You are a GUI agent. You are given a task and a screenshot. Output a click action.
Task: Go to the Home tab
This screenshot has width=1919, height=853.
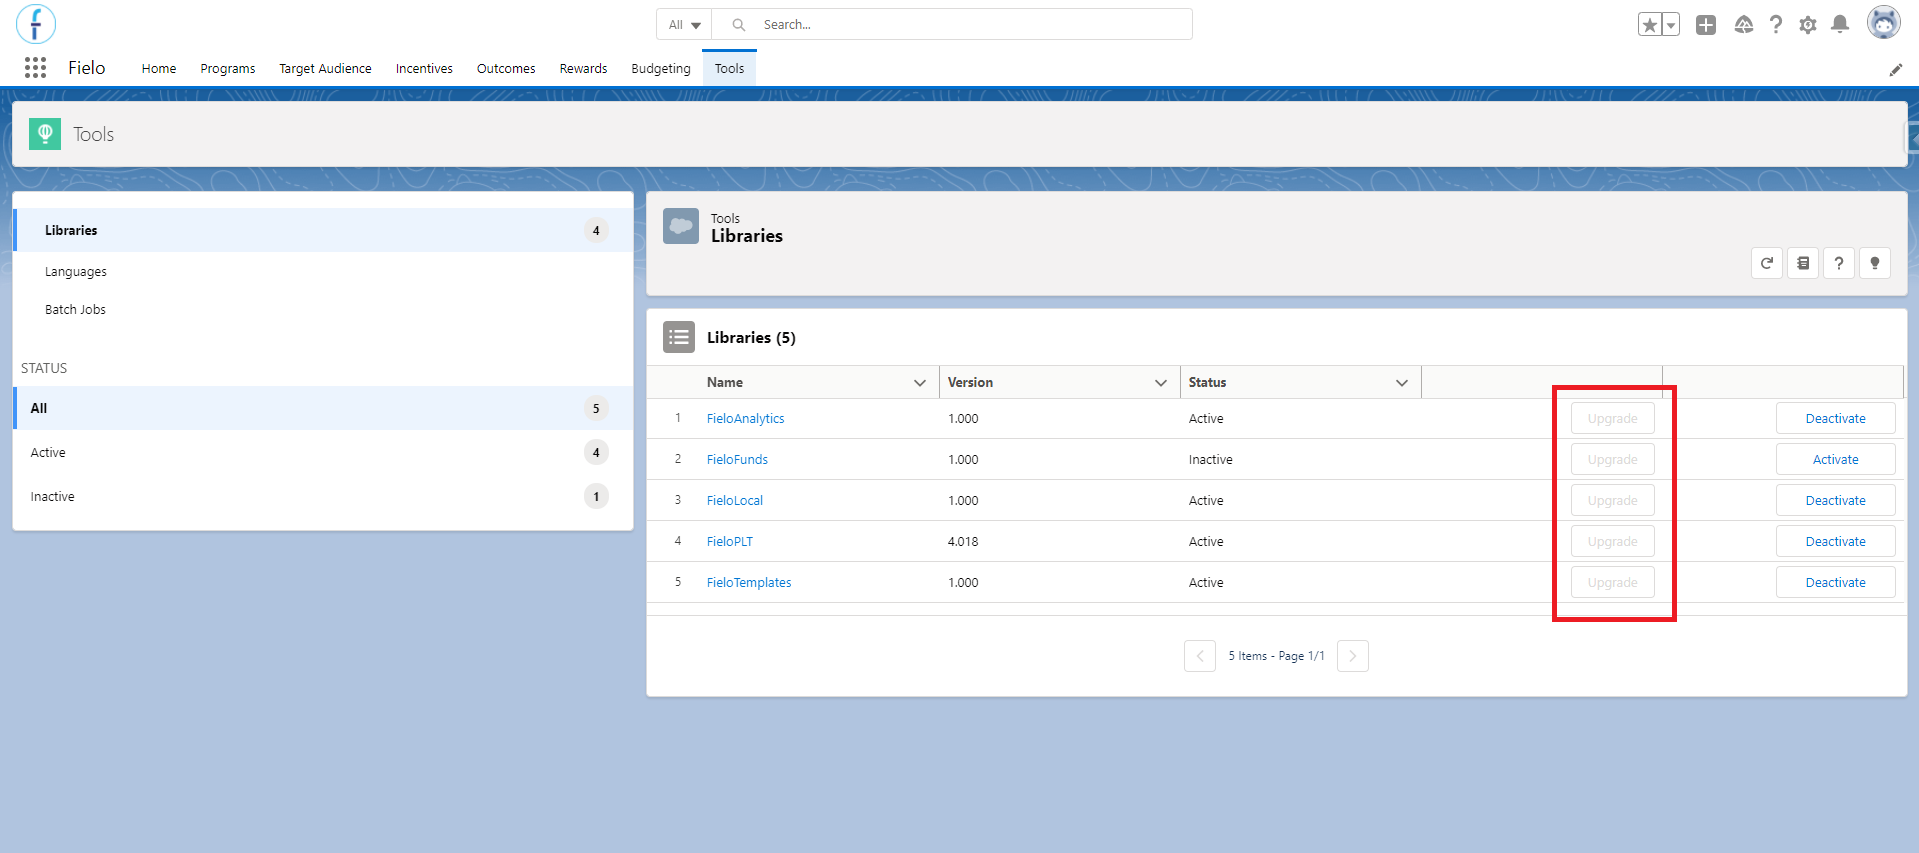pyautogui.click(x=159, y=69)
